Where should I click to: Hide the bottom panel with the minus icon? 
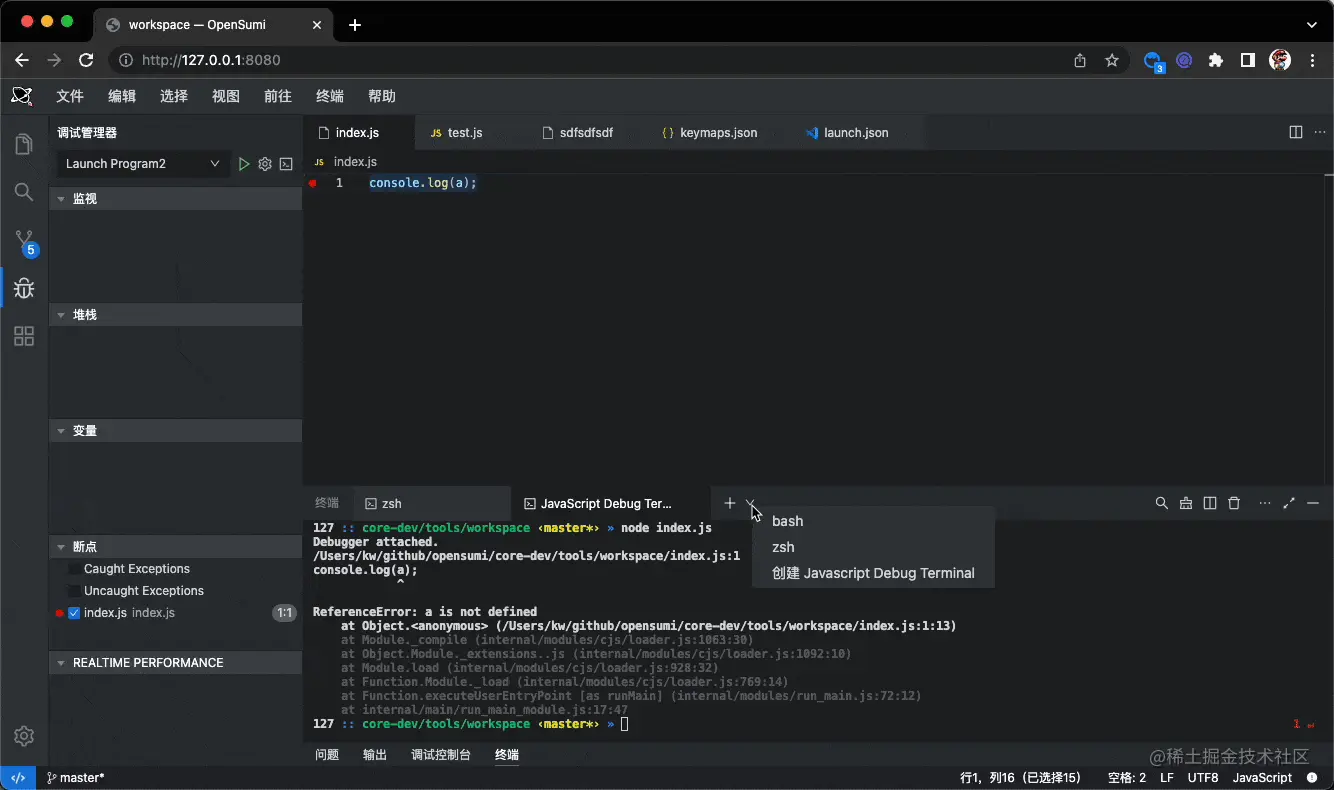click(x=1313, y=503)
